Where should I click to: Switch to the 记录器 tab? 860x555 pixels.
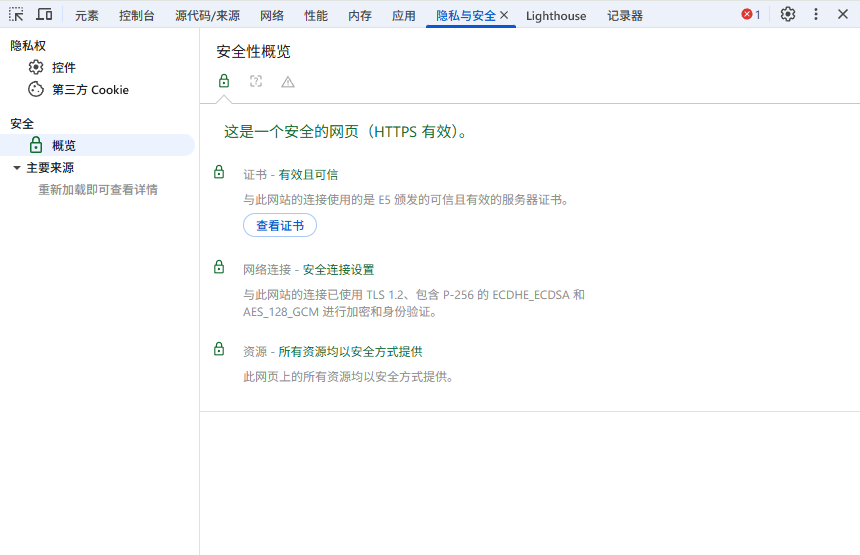[x=625, y=15]
